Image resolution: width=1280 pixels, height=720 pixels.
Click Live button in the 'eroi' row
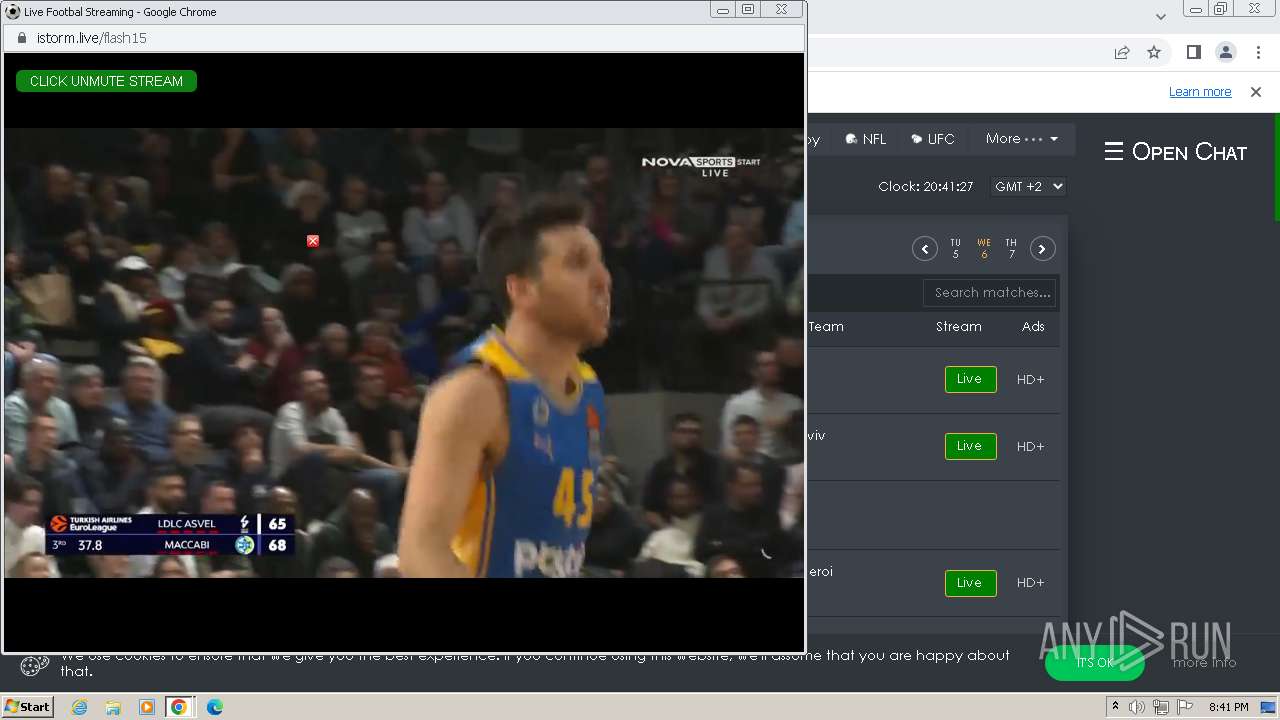point(970,583)
